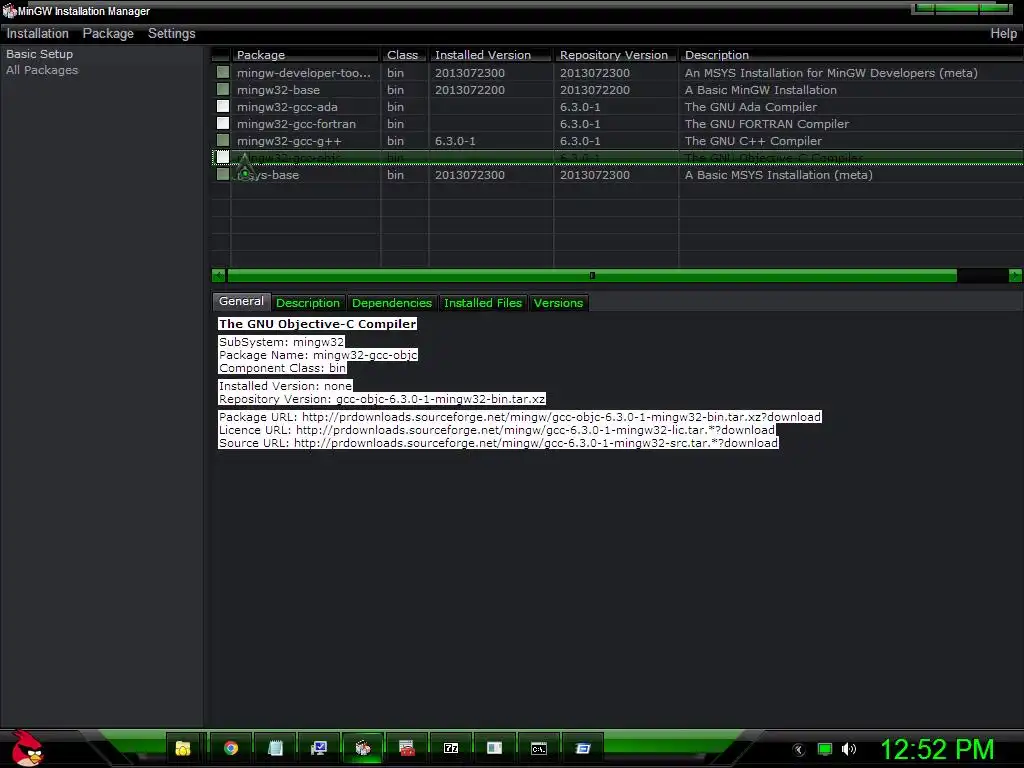Viewport: 1024px width, 768px height.
Task: Sort by the Class column header
Action: [x=405, y=55]
